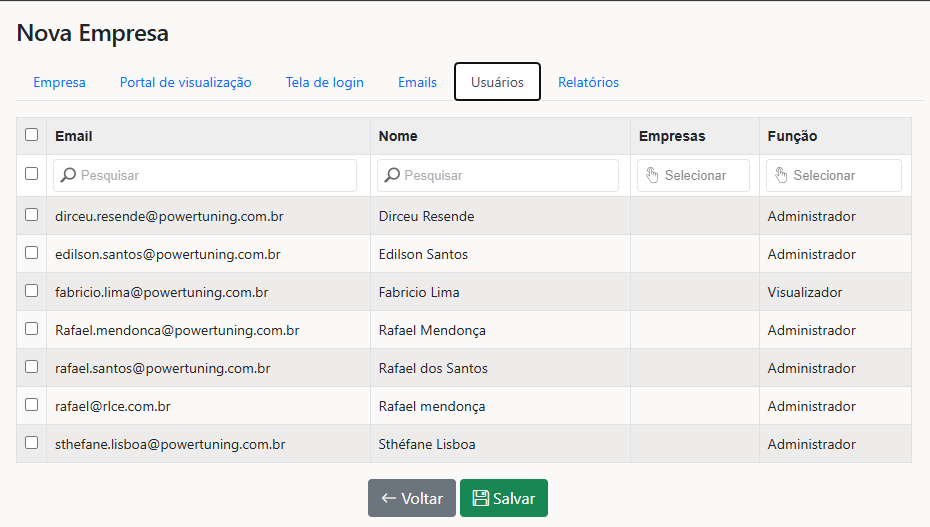Click the floppy disk icon on Salvar
Image resolution: width=930 pixels, height=527 pixels.
(x=480, y=499)
